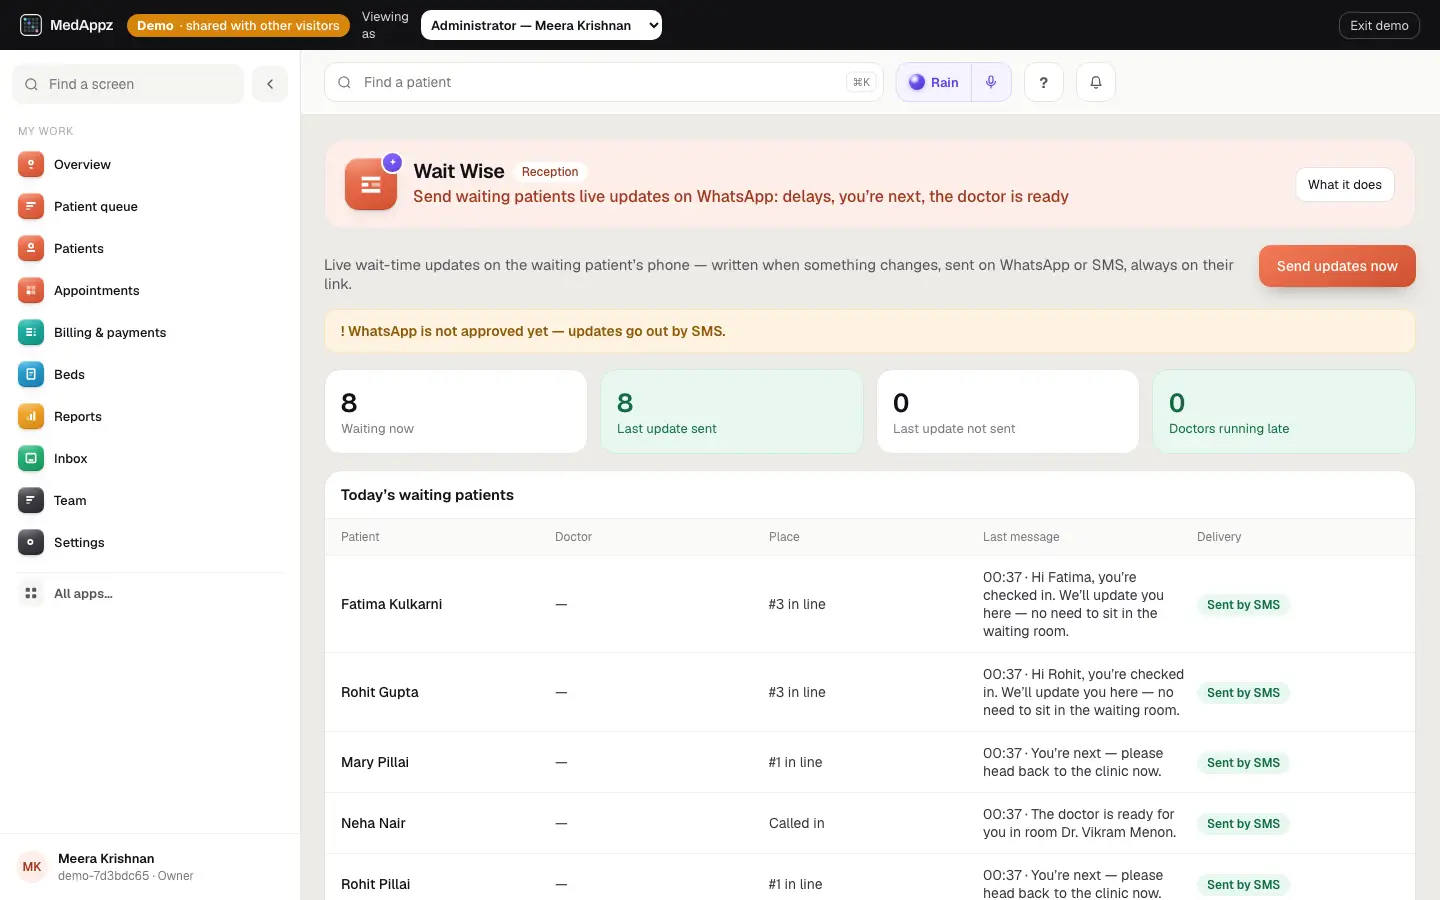
Task: Click the What it does button
Action: click(x=1345, y=184)
